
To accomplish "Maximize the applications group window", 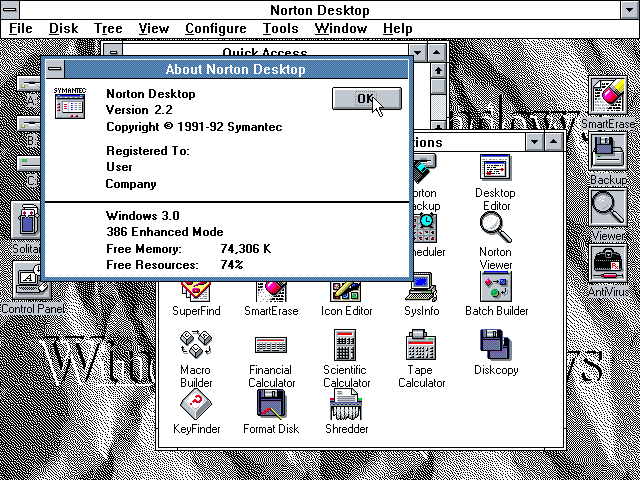I will point(553,142).
